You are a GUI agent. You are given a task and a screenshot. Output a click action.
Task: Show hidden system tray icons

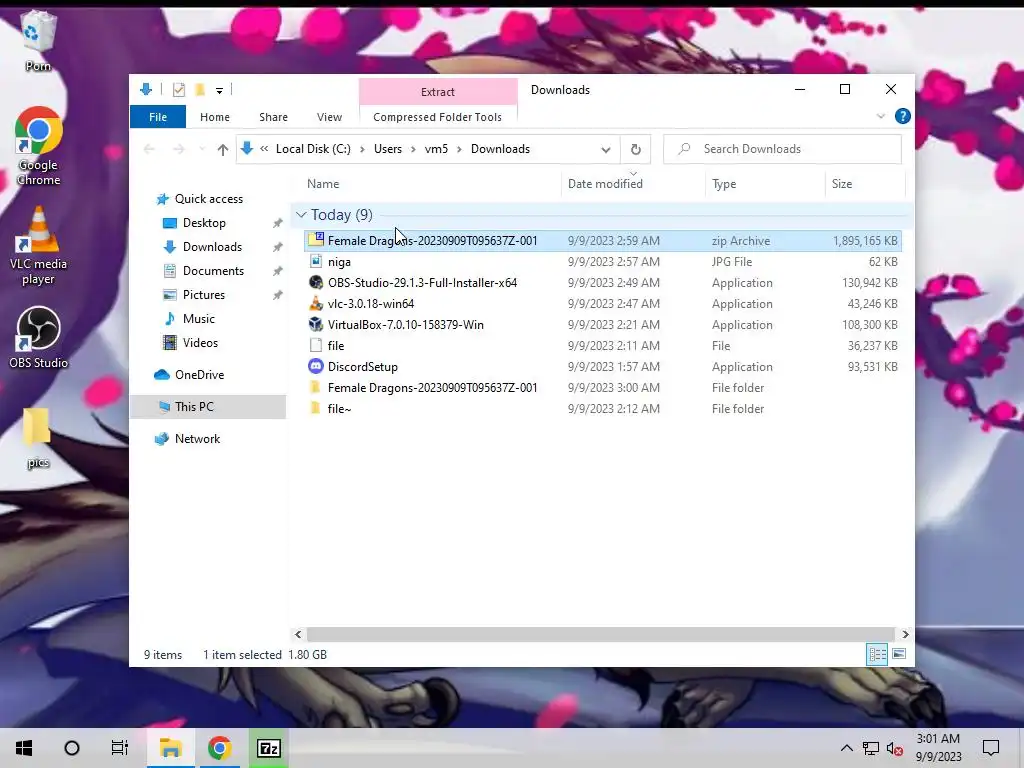click(846, 748)
